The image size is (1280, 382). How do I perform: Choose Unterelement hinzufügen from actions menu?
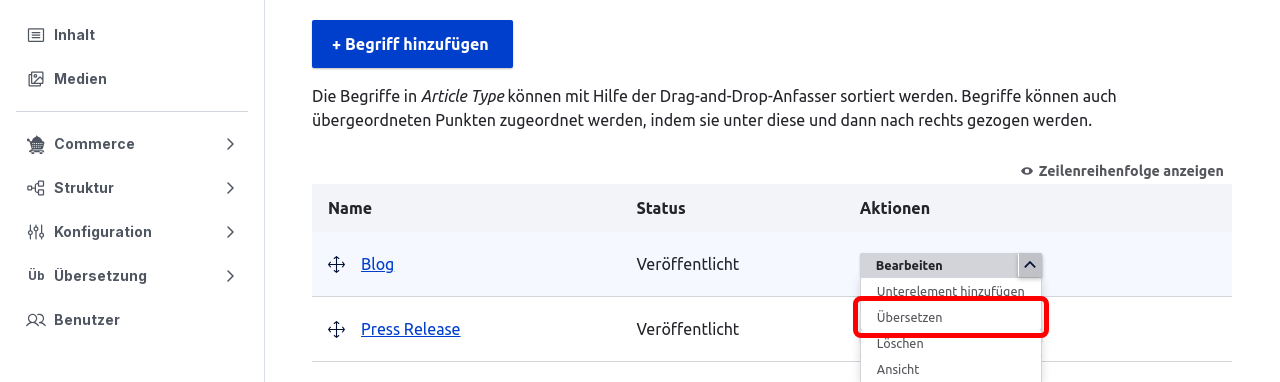point(951,291)
